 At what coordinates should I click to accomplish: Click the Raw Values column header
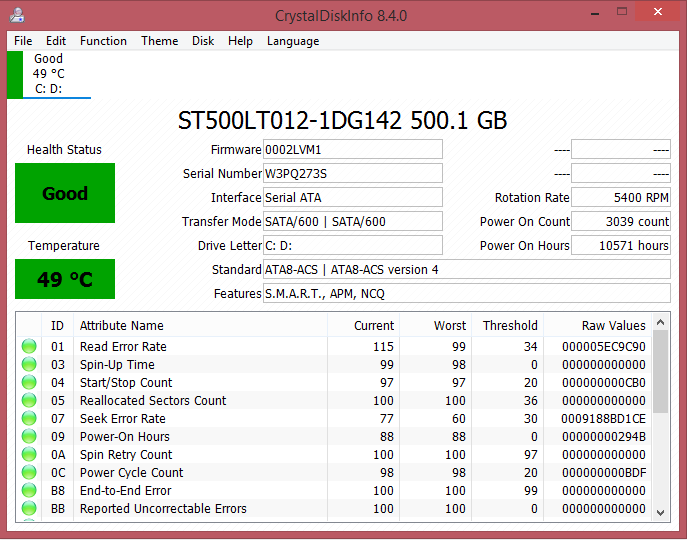pos(598,325)
